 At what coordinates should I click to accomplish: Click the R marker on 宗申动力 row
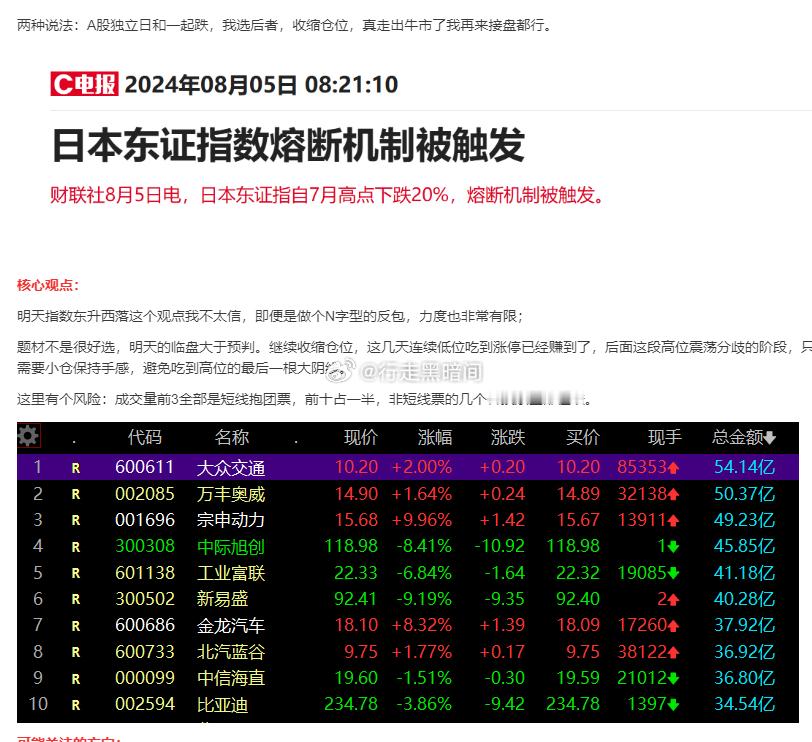[76, 520]
